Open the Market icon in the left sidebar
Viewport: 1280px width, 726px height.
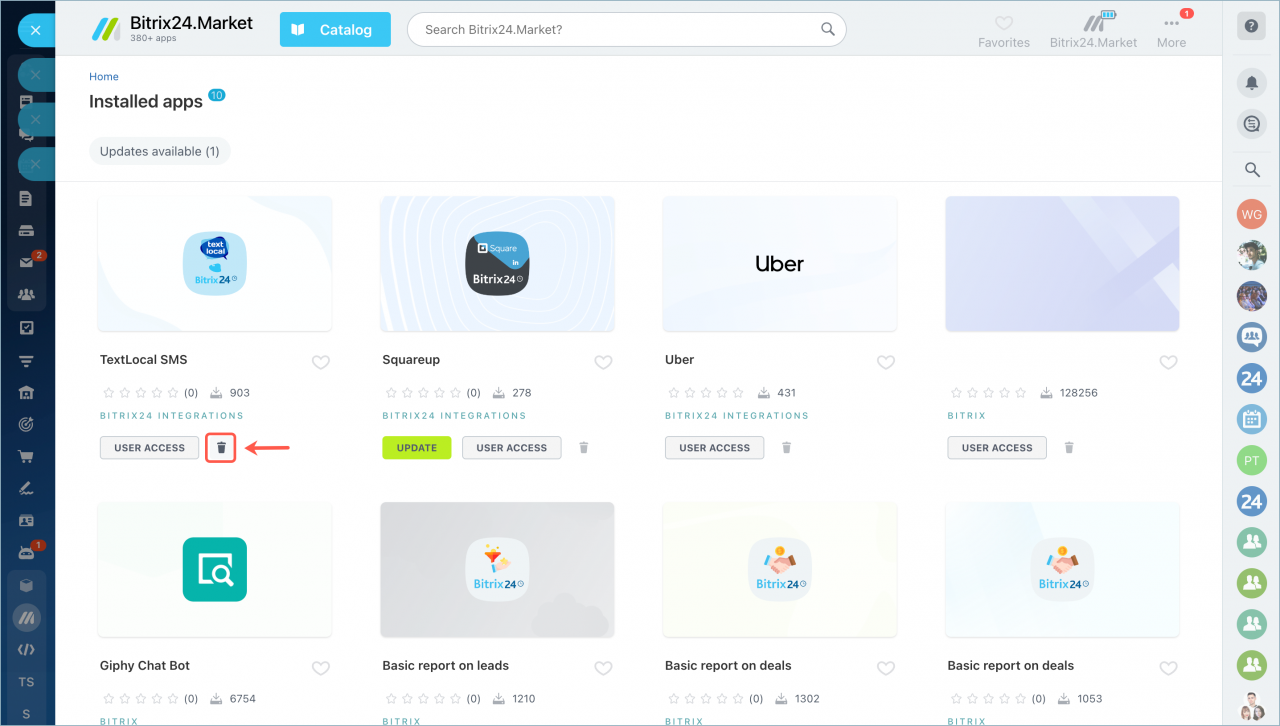point(27,618)
